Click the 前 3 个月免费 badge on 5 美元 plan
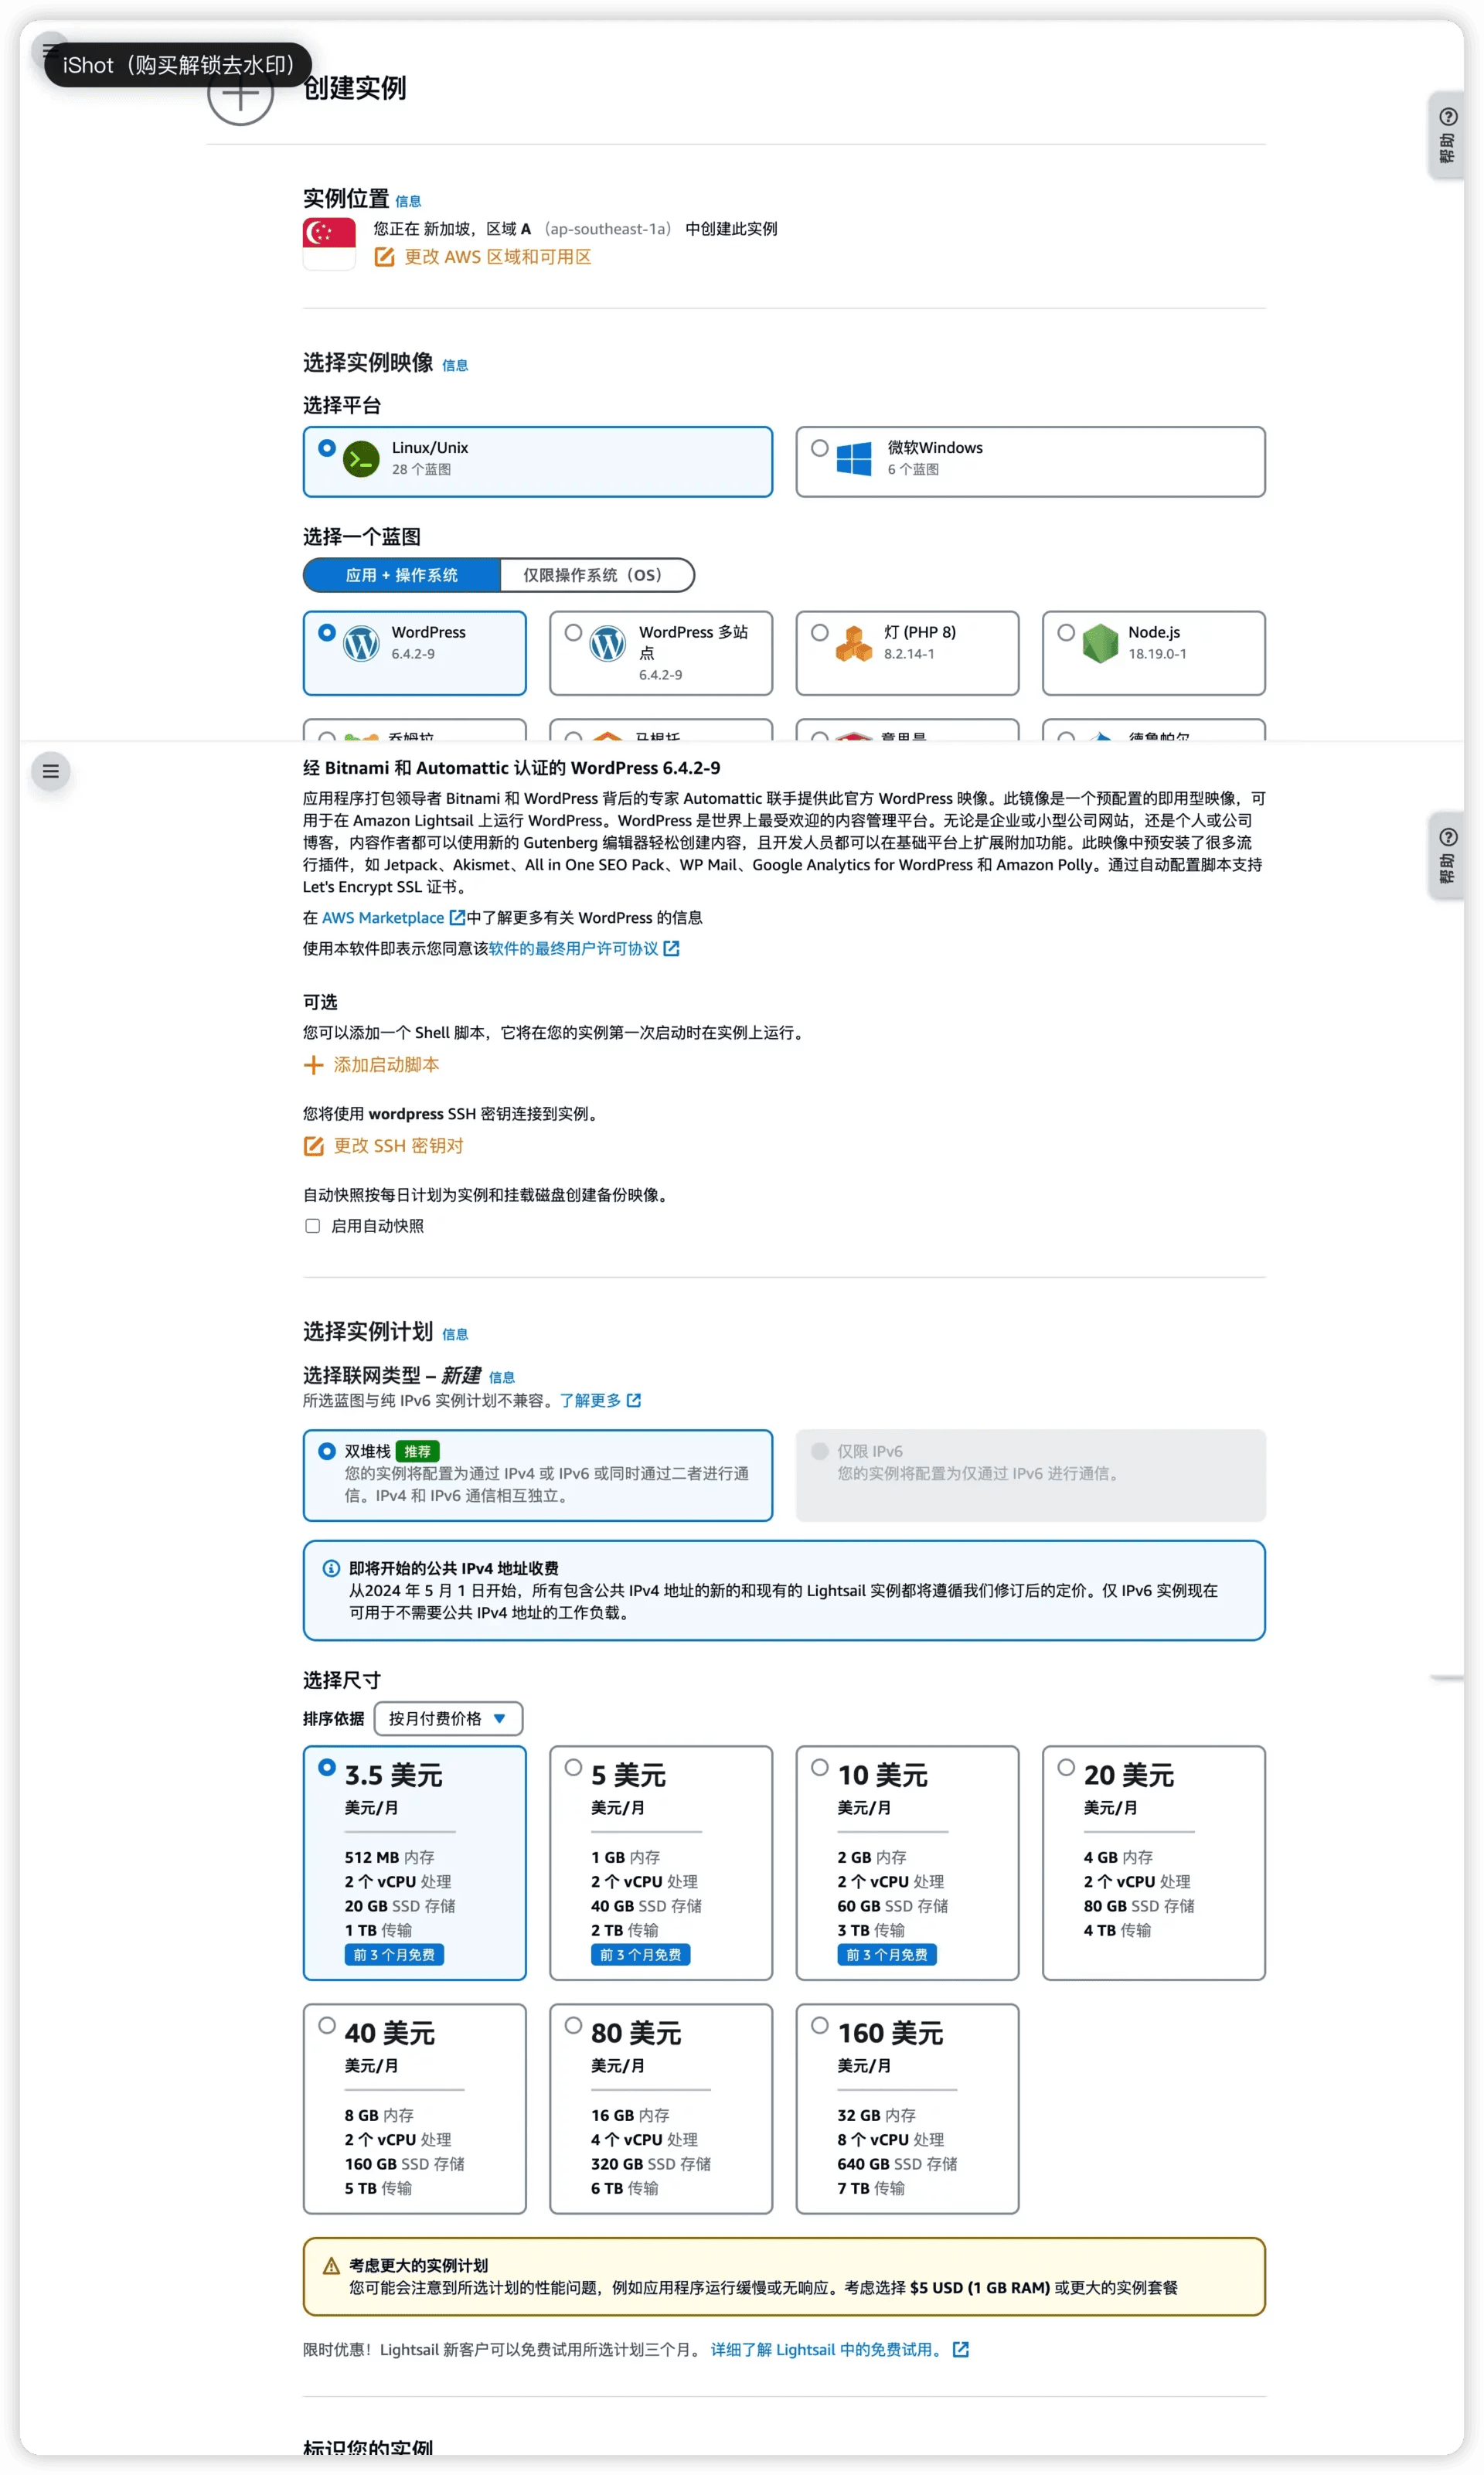This screenshot has height=2475, width=1484. click(640, 1954)
